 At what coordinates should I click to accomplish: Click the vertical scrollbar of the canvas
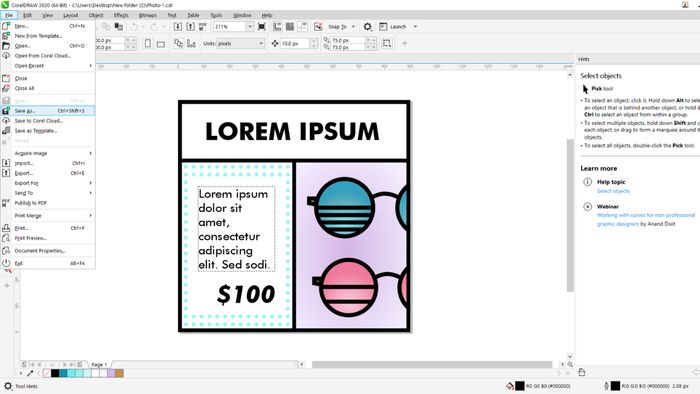tap(570, 216)
